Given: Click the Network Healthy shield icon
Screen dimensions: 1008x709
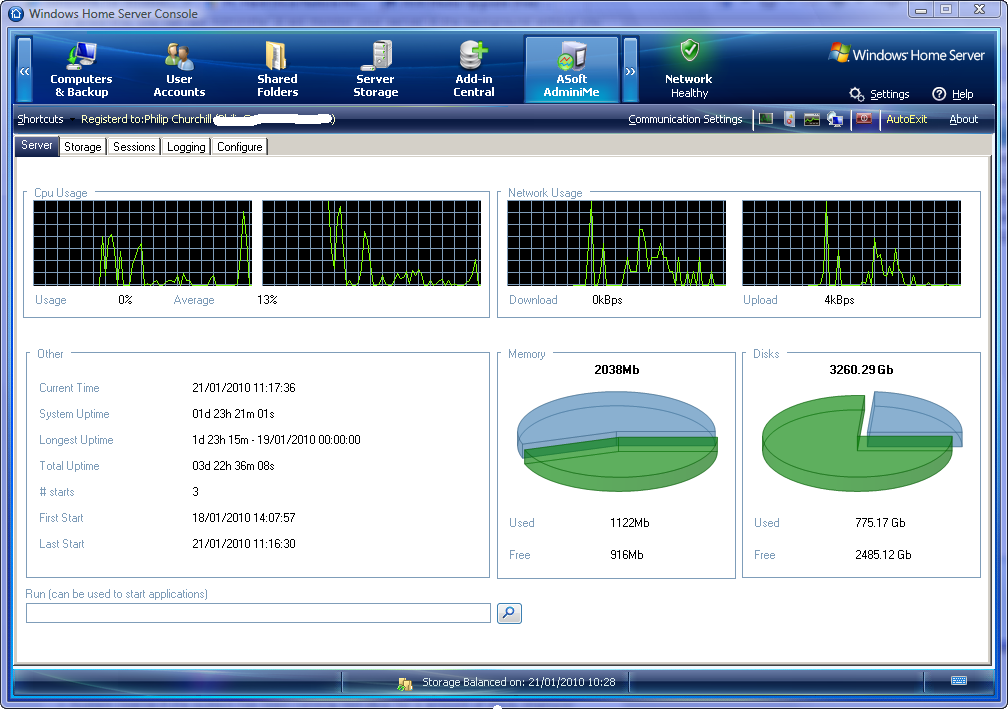Looking at the screenshot, I should (x=689, y=50).
